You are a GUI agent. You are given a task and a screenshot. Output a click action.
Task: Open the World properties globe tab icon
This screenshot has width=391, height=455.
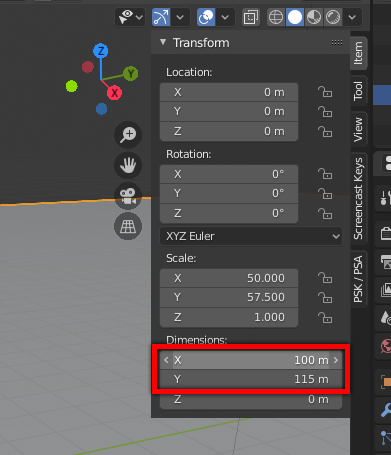(x=385, y=346)
